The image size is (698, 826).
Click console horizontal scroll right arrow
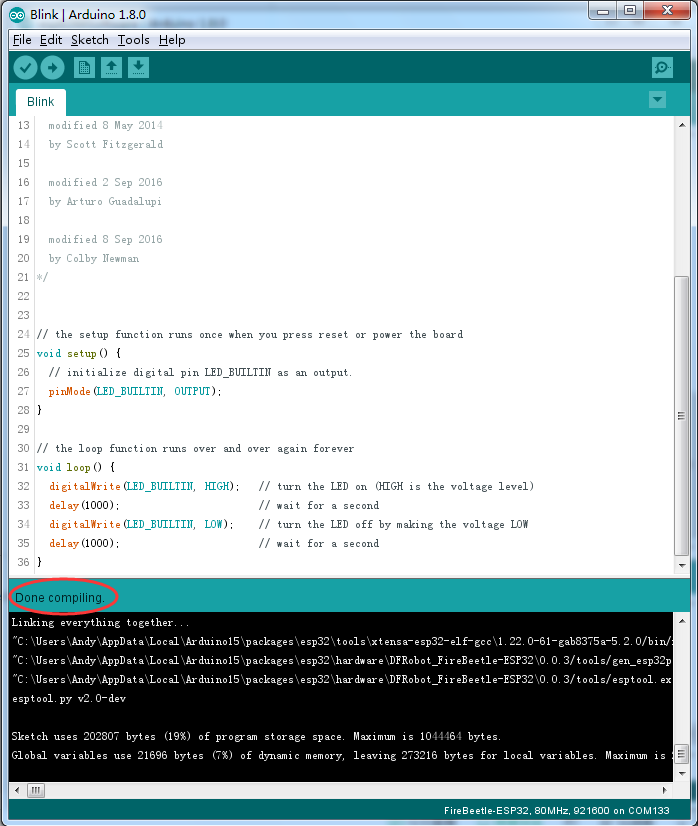click(x=664, y=790)
